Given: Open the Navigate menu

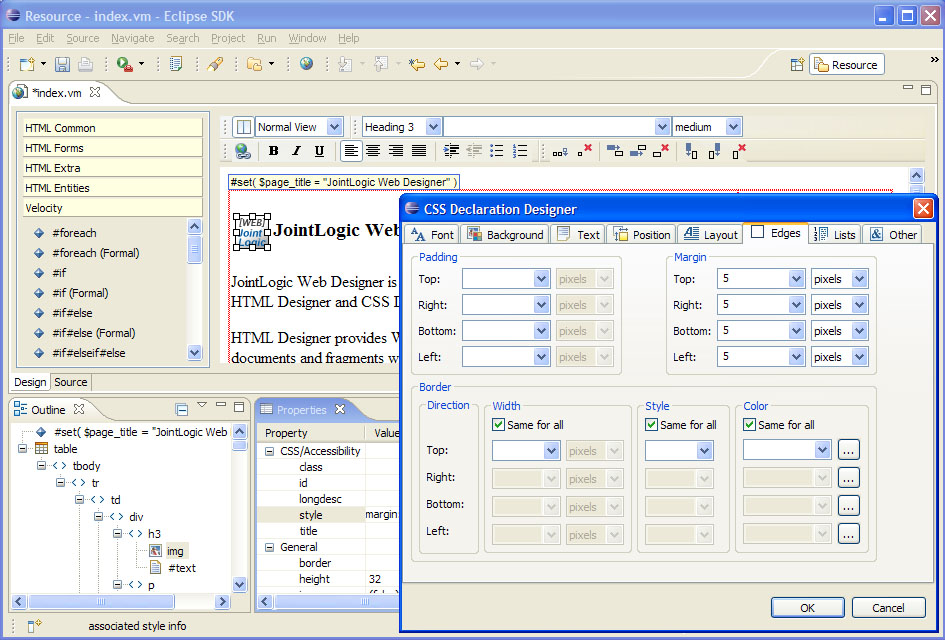Looking at the screenshot, I should [x=133, y=38].
